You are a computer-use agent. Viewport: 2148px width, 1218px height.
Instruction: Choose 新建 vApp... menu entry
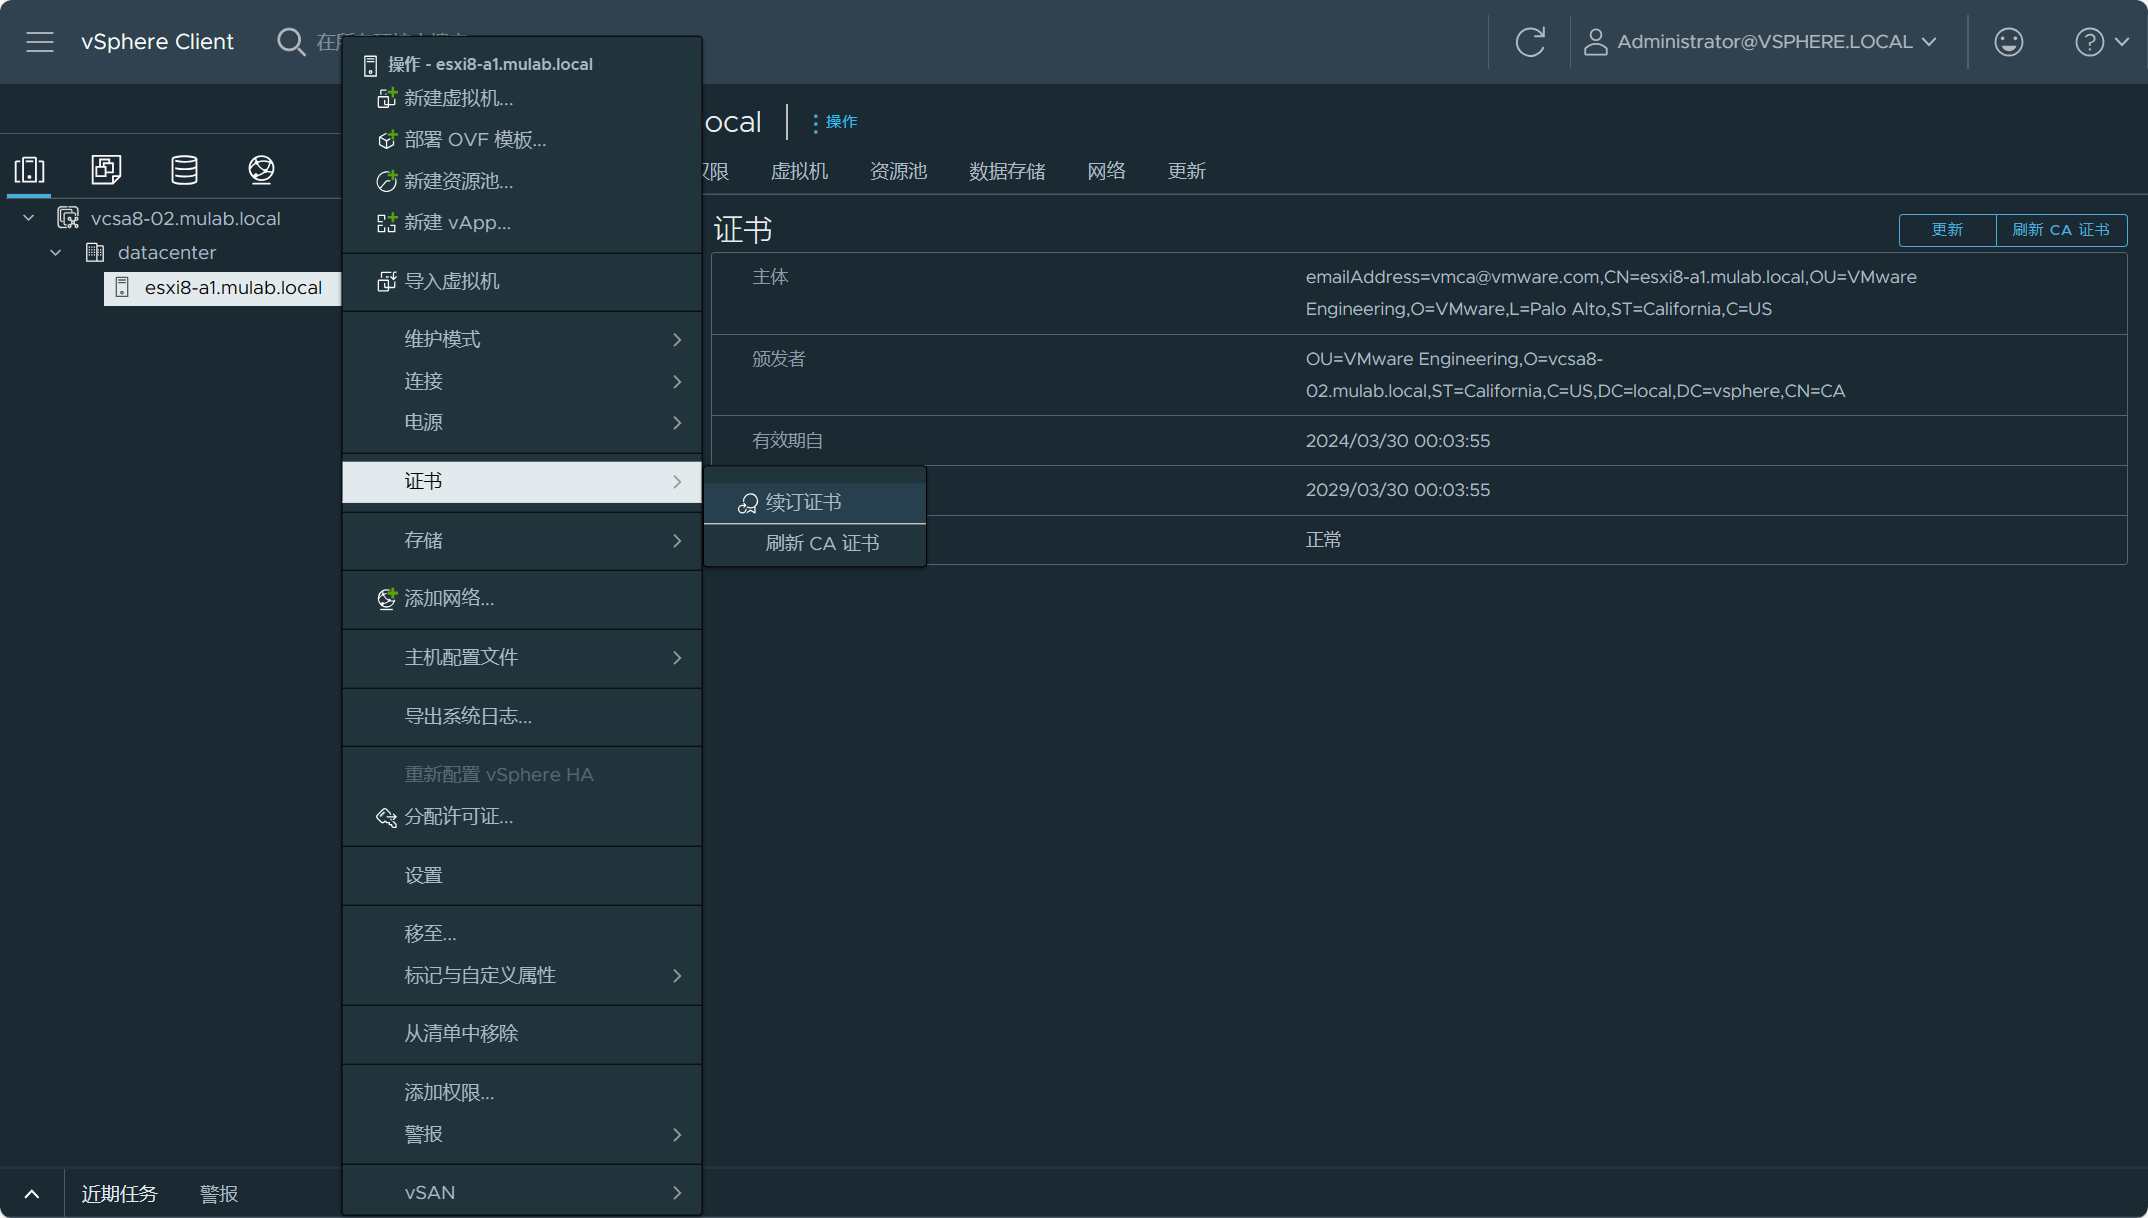pos(522,222)
